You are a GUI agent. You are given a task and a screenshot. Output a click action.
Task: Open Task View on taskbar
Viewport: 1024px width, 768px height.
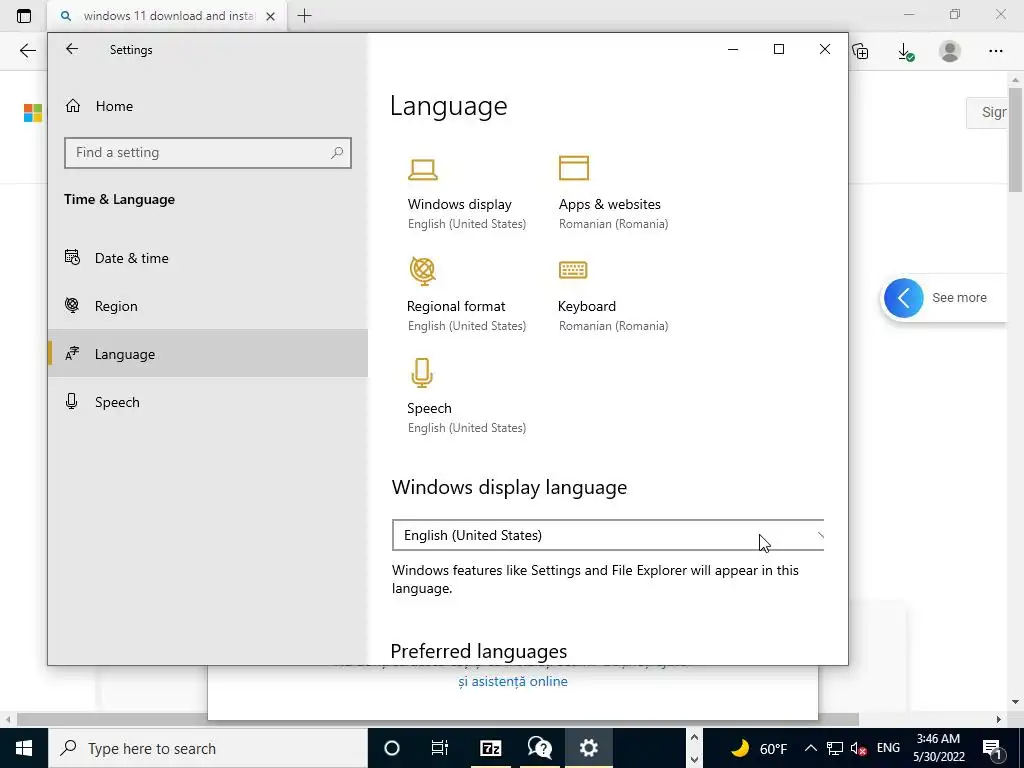(440, 748)
